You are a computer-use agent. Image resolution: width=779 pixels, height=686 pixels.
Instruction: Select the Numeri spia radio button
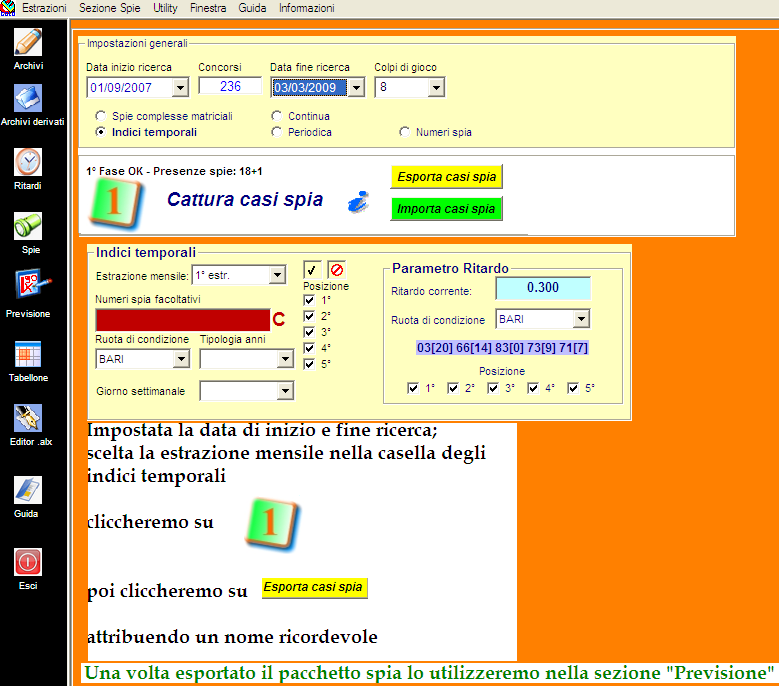pos(405,132)
